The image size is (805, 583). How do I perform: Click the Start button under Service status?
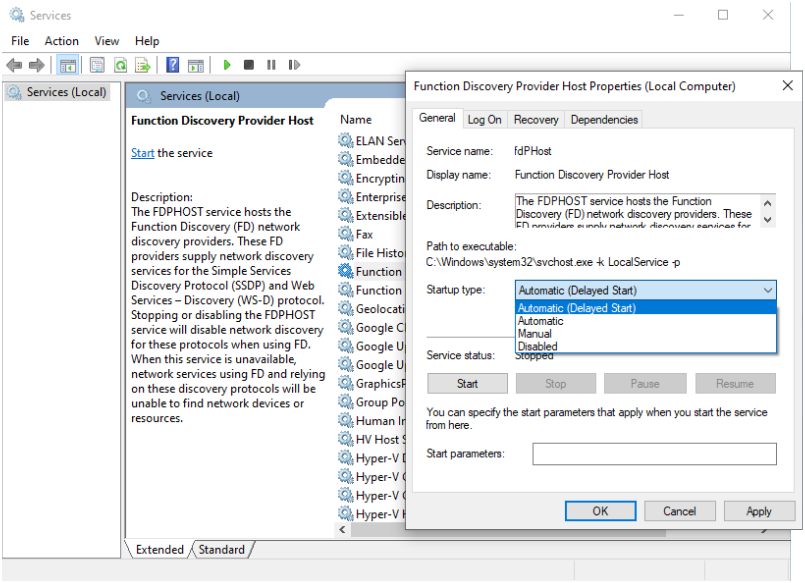[467, 383]
